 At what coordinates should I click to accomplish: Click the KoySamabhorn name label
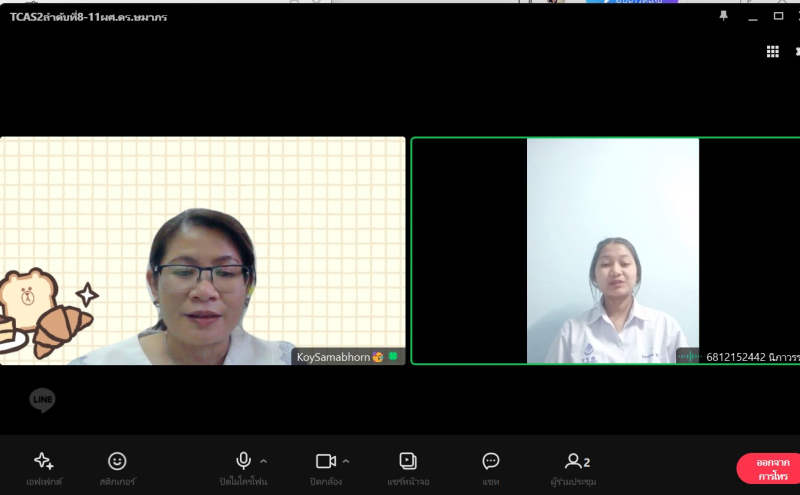334,357
